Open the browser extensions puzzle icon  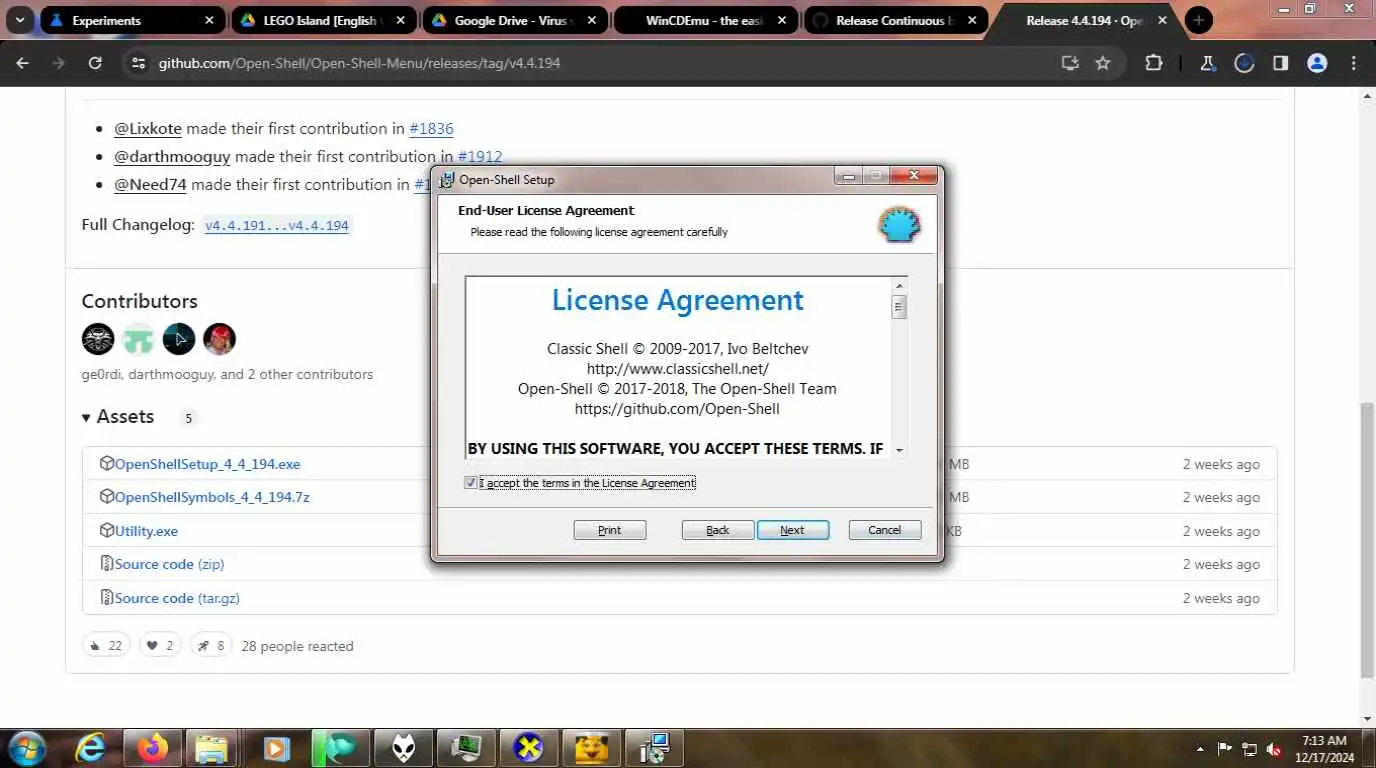click(x=1153, y=63)
